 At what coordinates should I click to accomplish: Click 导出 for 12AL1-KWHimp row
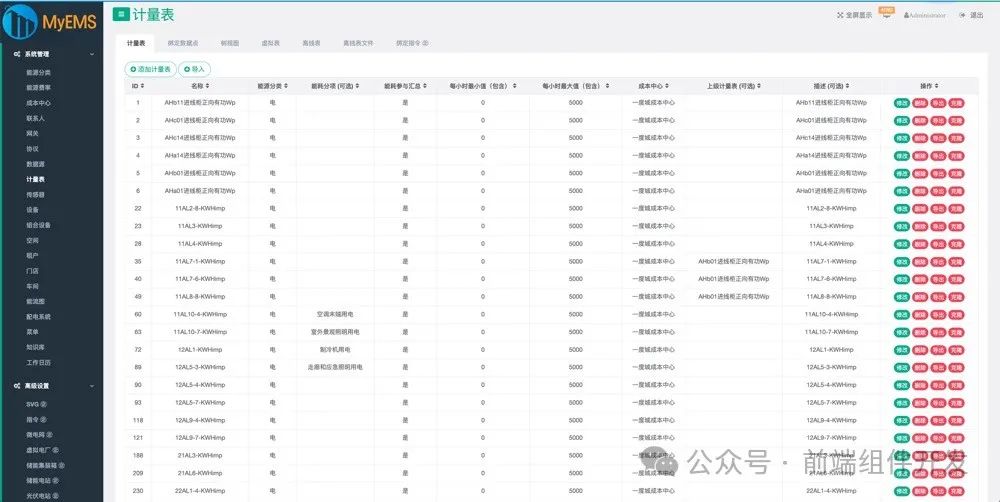938,350
